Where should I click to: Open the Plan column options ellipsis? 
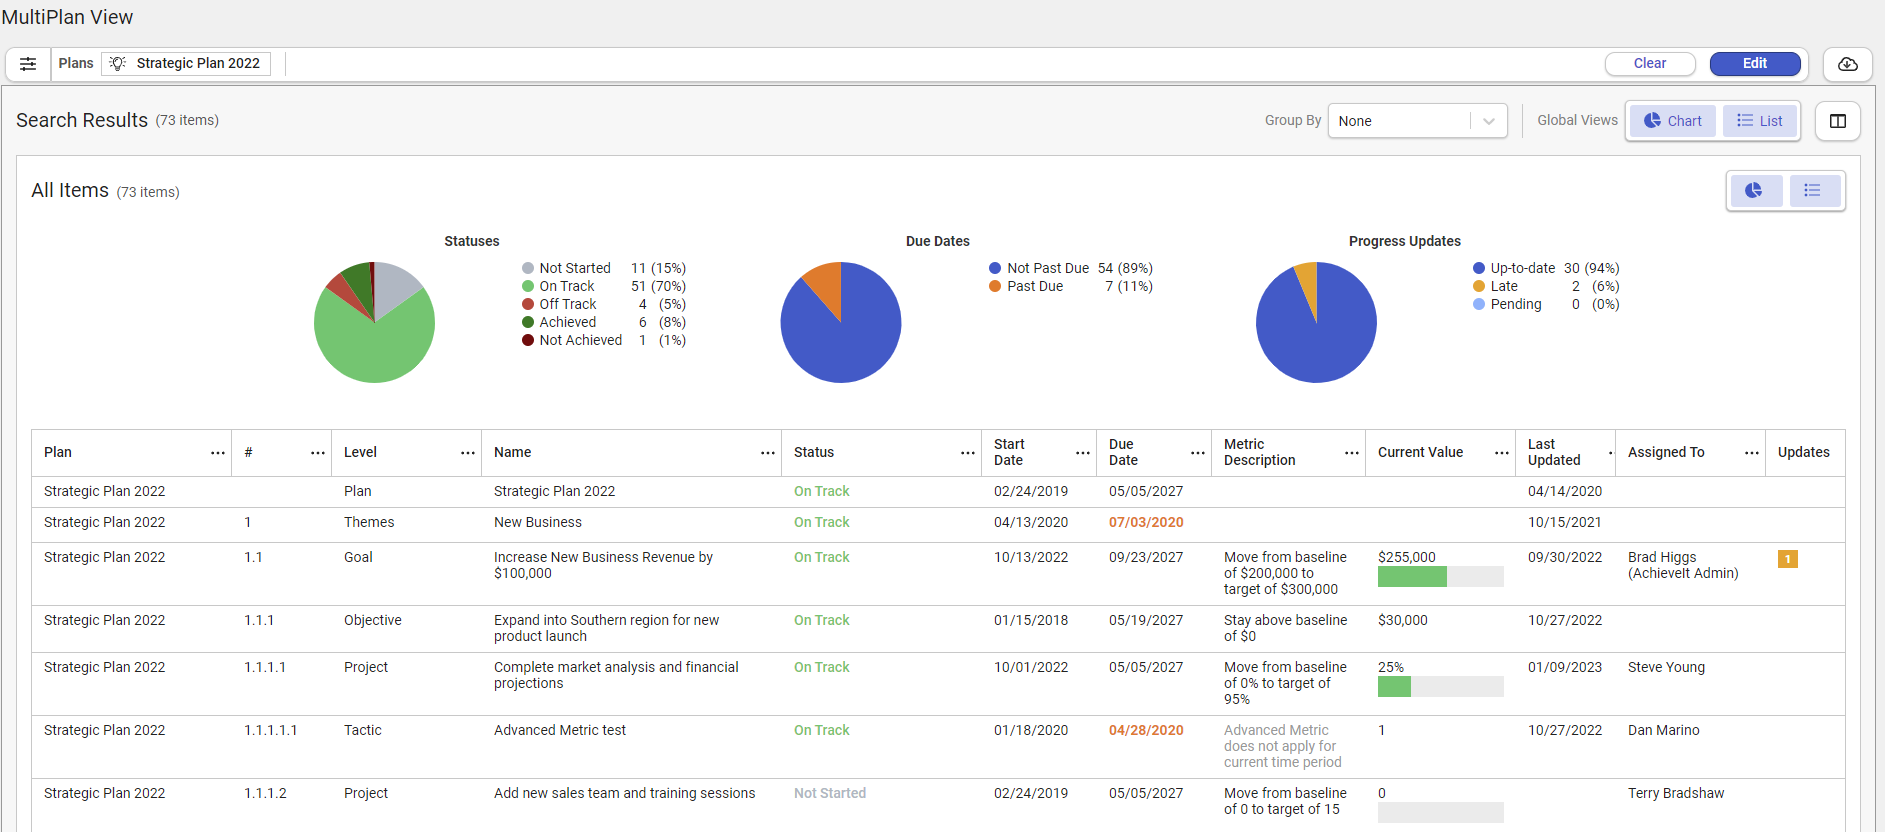click(x=218, y=453)
